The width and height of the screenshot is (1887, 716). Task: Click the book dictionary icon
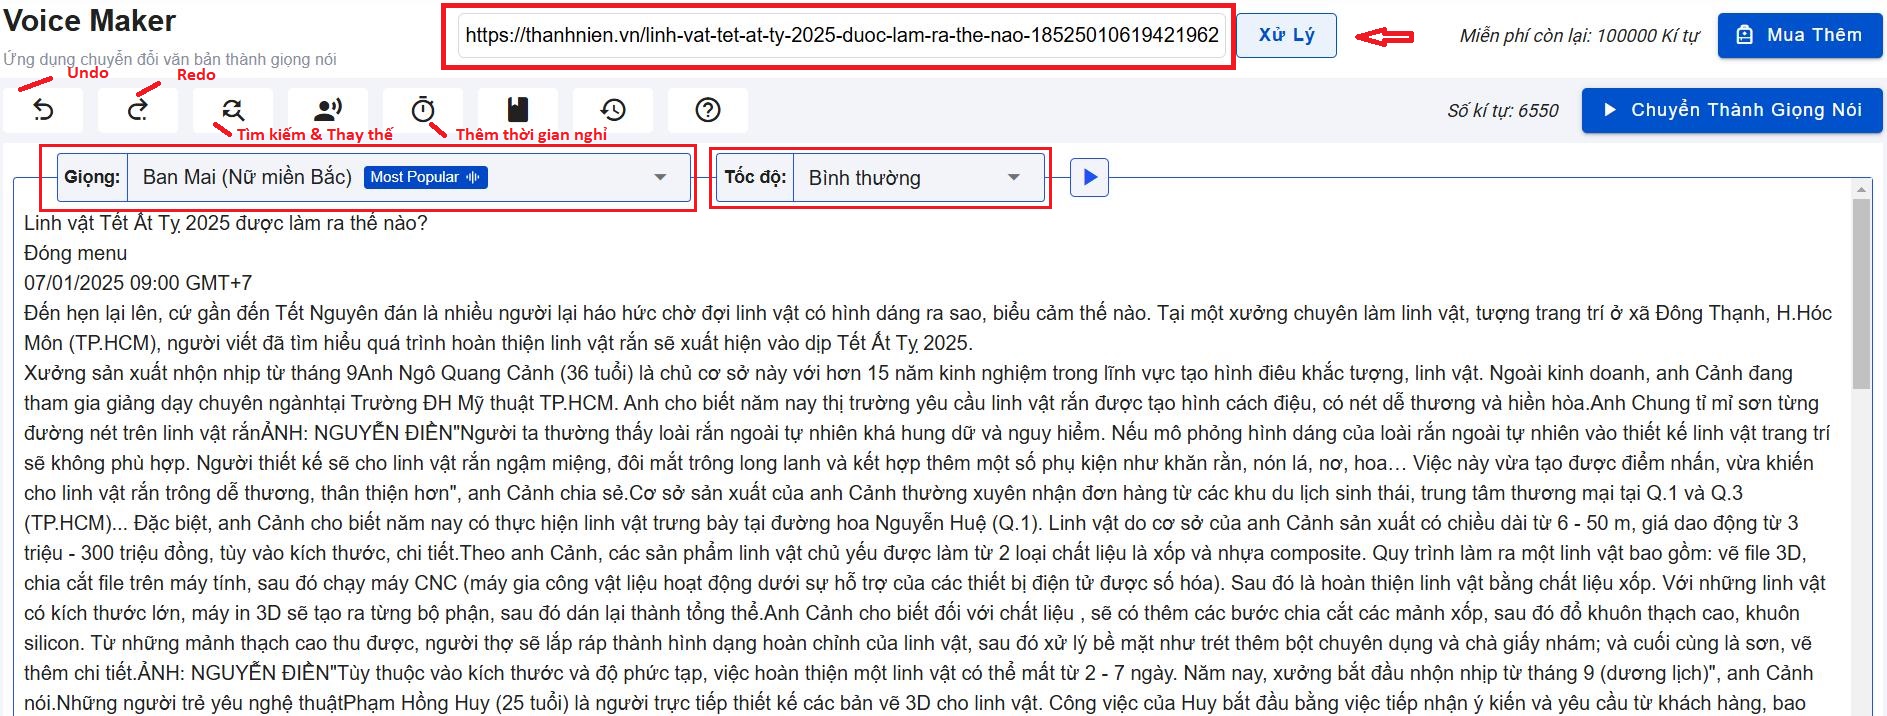(517, 110)
